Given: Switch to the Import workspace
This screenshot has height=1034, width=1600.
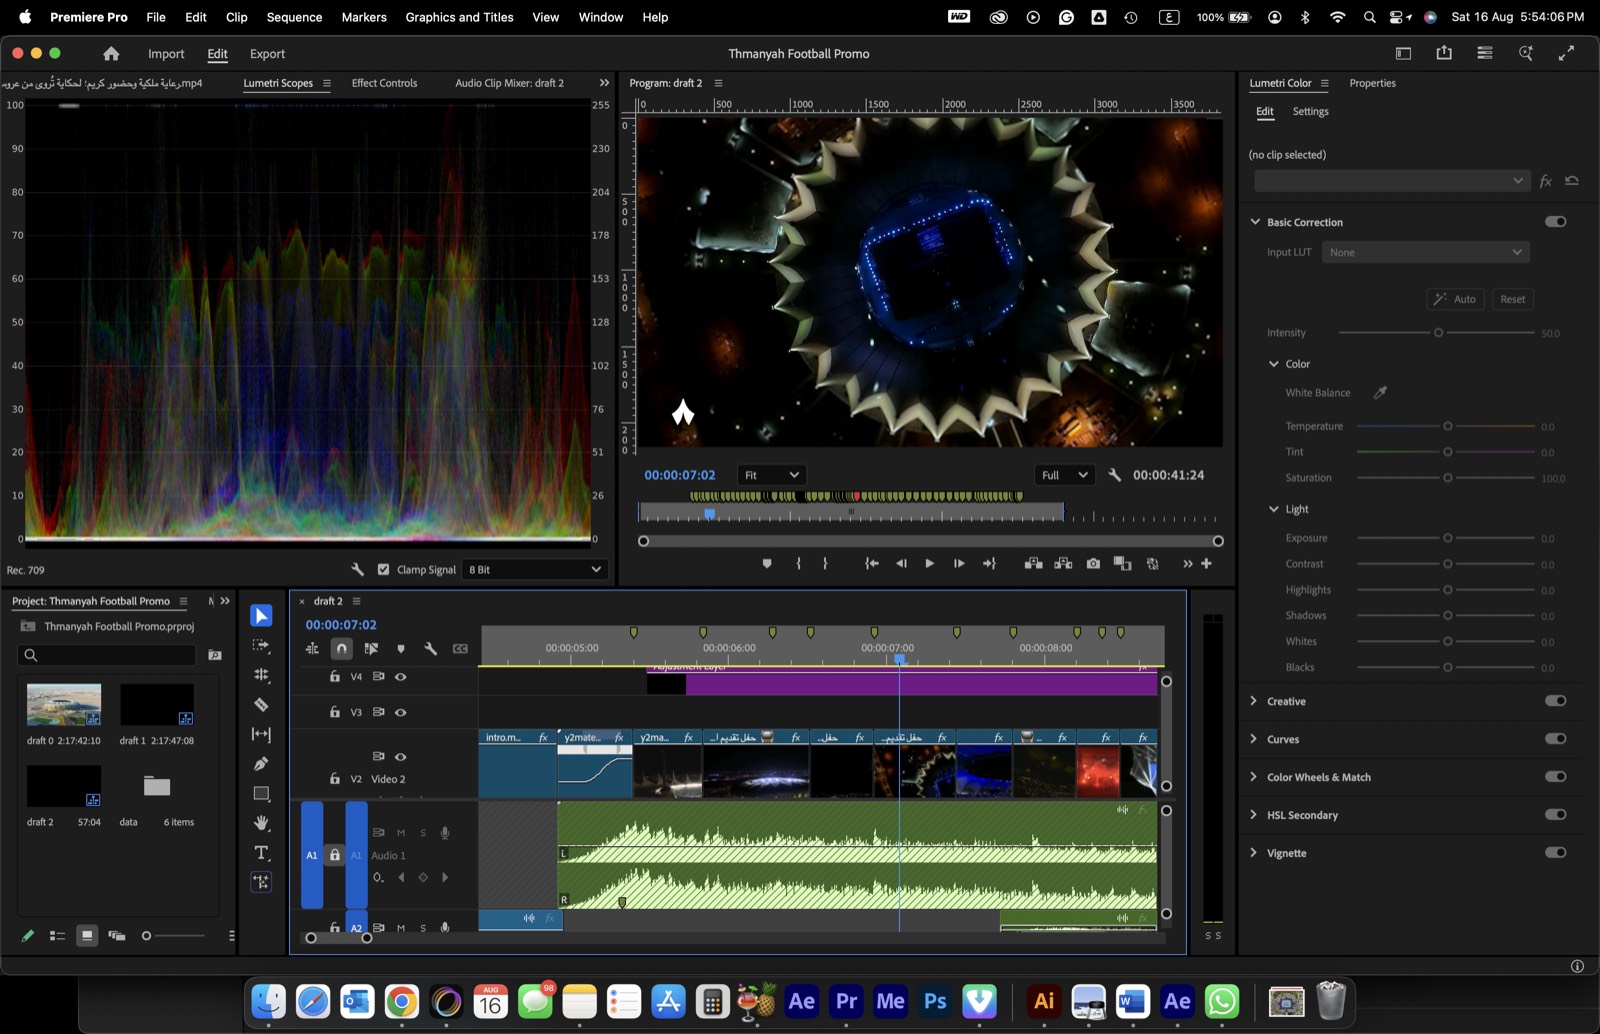Looking at the screenshot, I should (166, 54).
